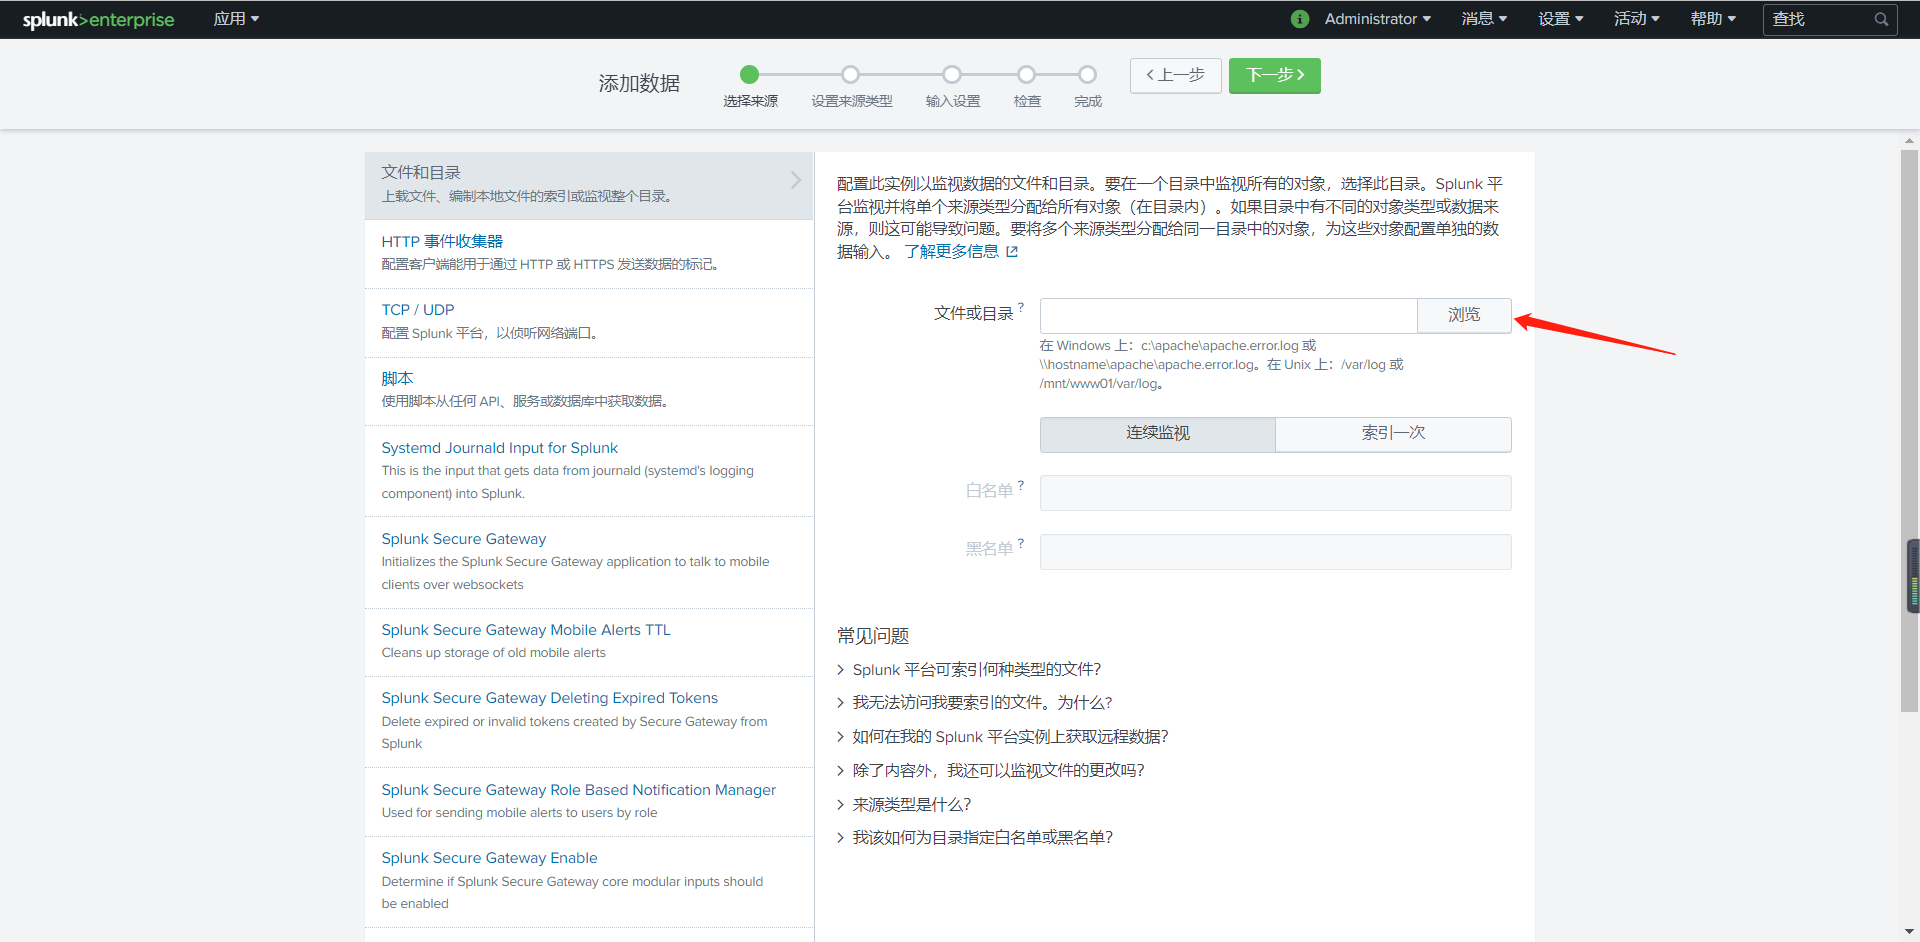
Task: Click the green 下一步 button
Action: pyautogui.click(x=1275, y=75)
